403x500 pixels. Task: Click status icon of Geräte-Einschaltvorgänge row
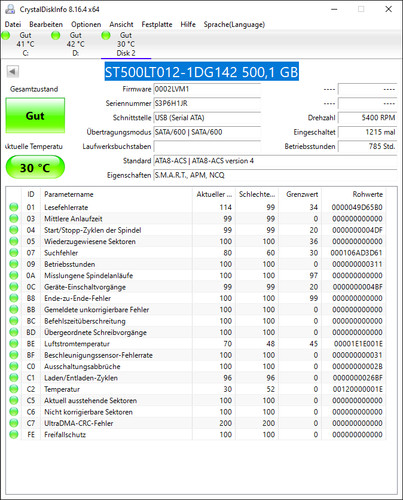[x=14, y=286]
